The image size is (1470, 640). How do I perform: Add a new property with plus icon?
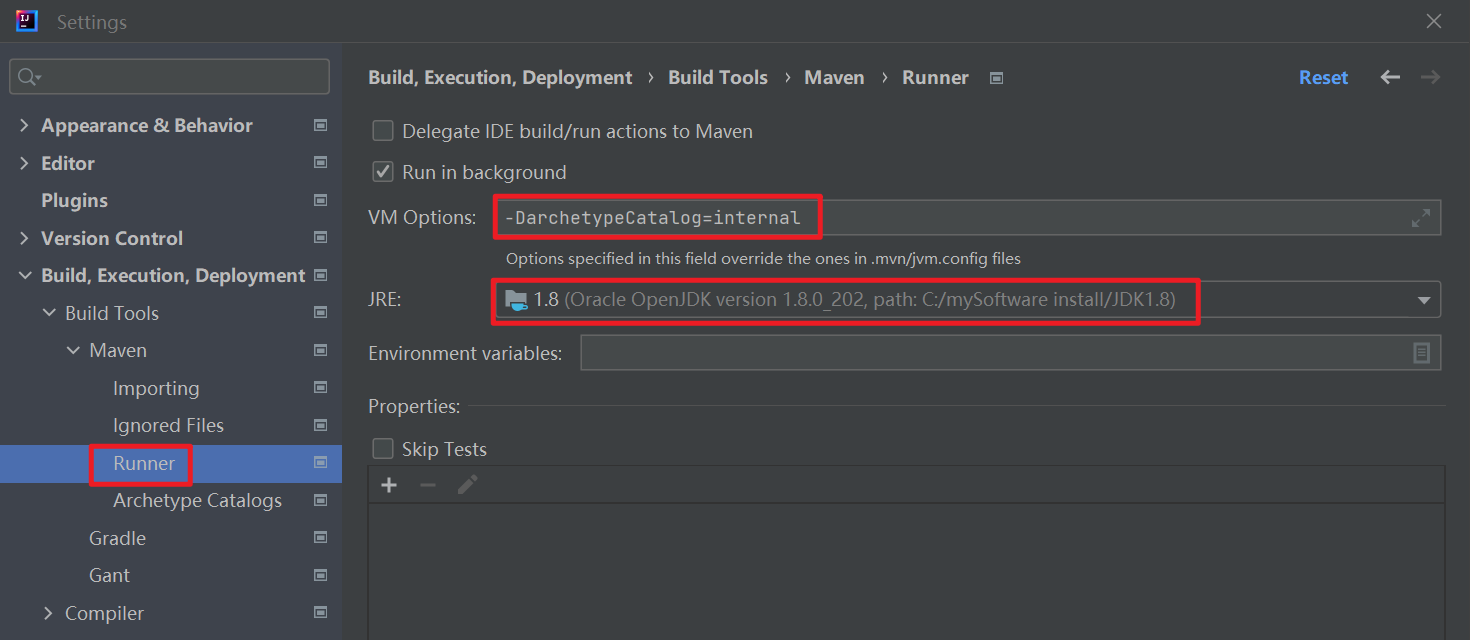point(389,485)
